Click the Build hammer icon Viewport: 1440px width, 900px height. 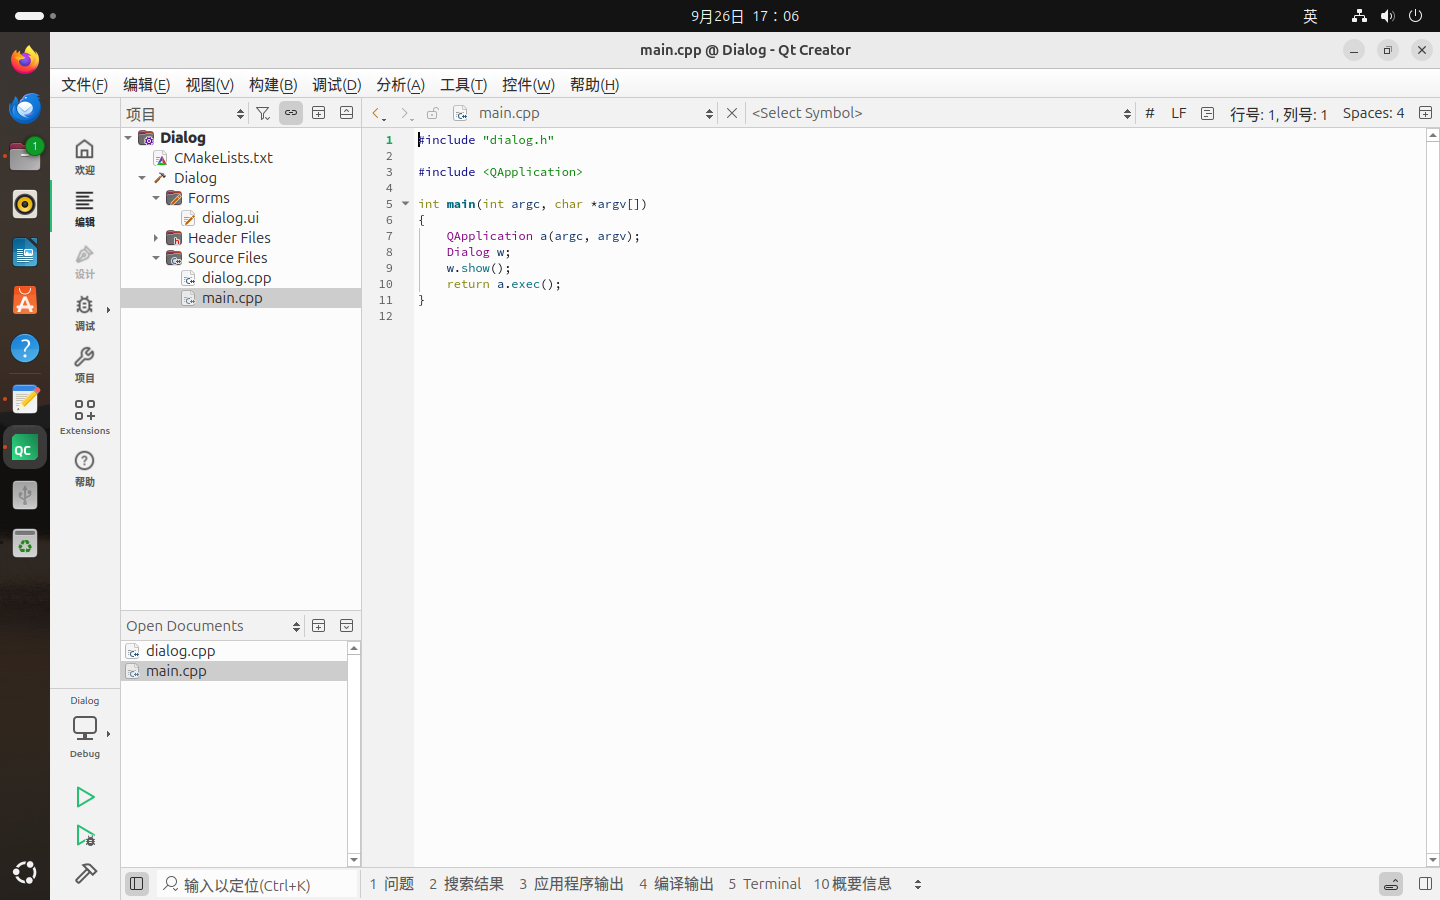(x=85, y=874)
